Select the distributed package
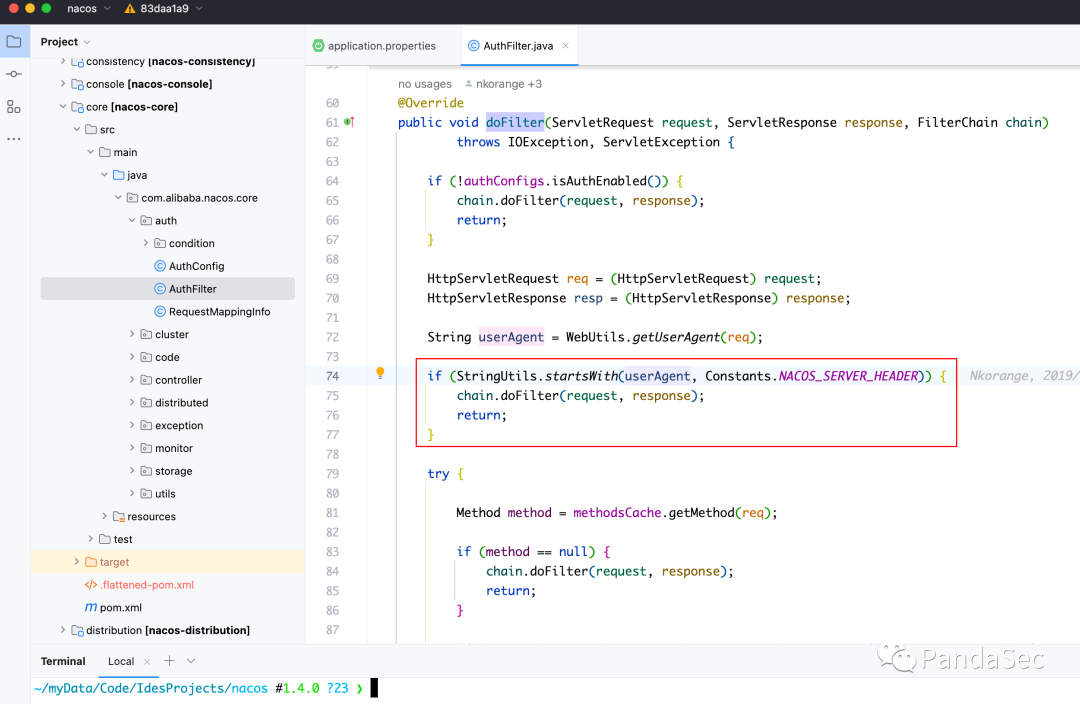 point(181,402)
